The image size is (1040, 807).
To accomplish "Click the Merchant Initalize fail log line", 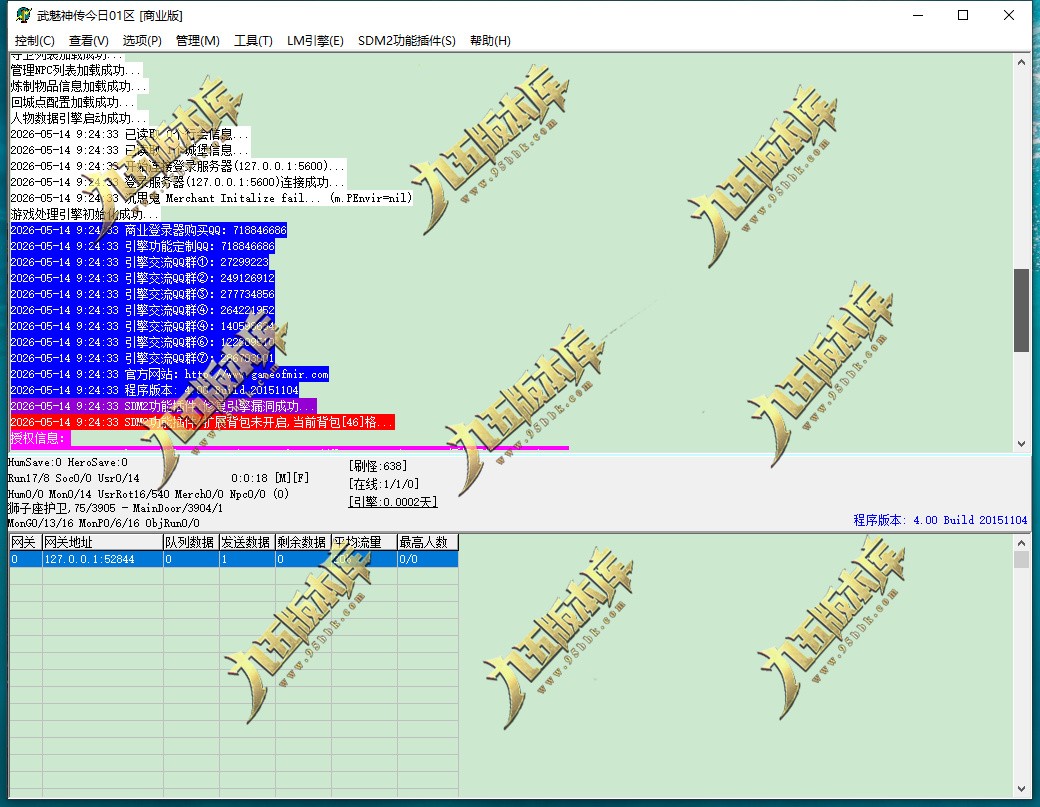I will click(211, 198).
